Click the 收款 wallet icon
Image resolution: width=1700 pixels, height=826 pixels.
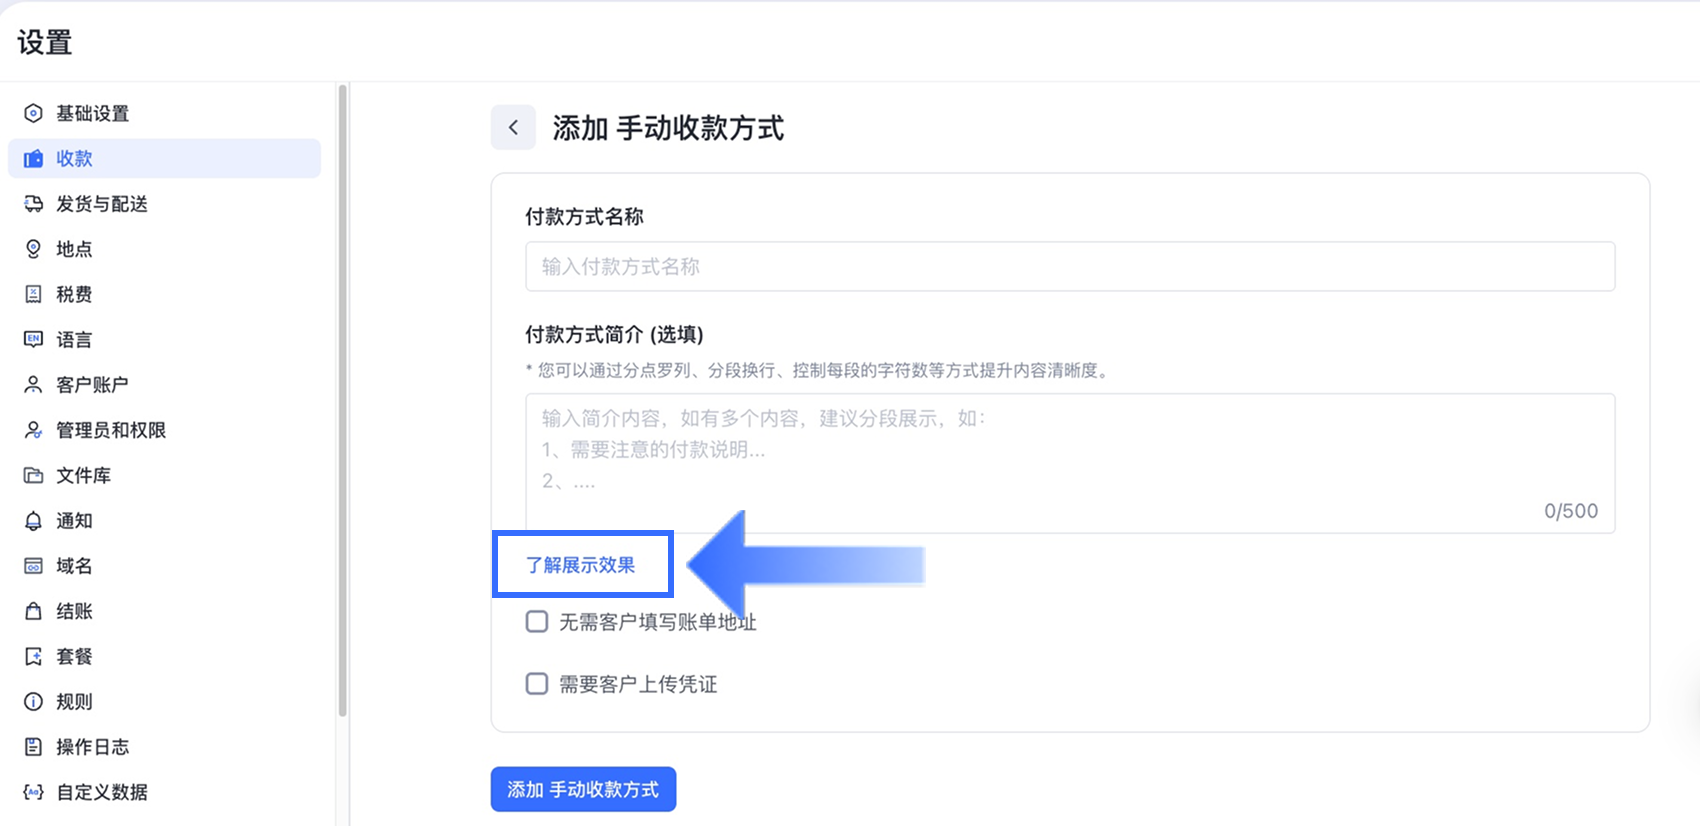tap(33, 158)
